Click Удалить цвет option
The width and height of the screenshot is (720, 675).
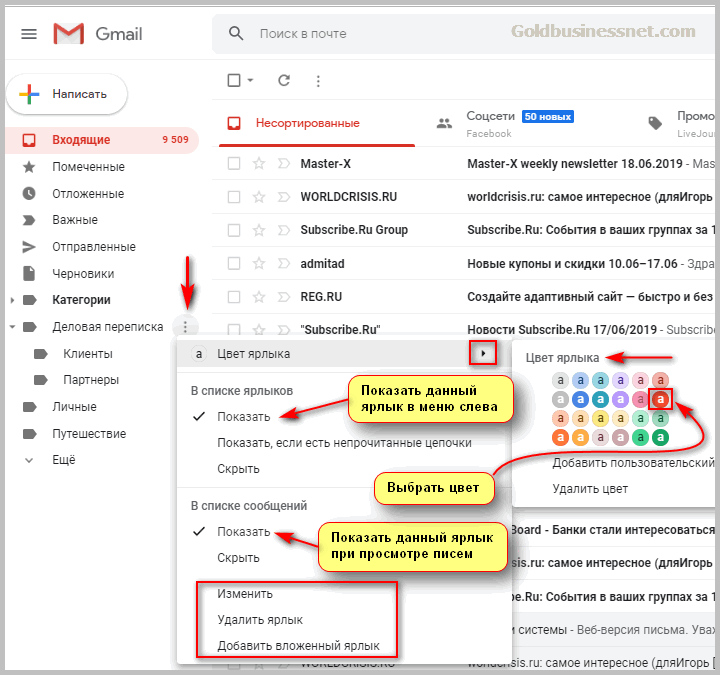point(590,489)
